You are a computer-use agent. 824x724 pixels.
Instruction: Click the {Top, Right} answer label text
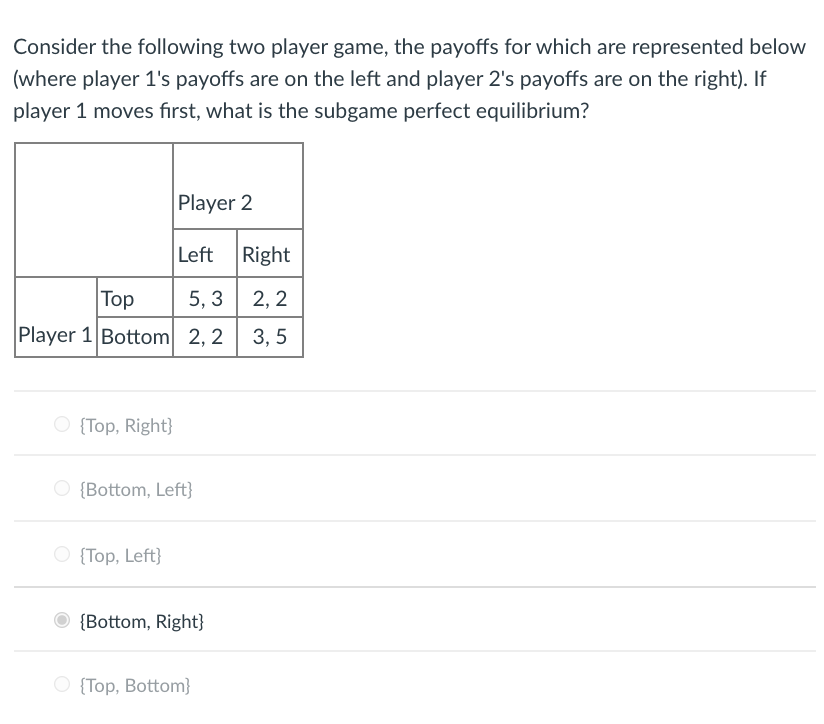click(x=127, y=425)
